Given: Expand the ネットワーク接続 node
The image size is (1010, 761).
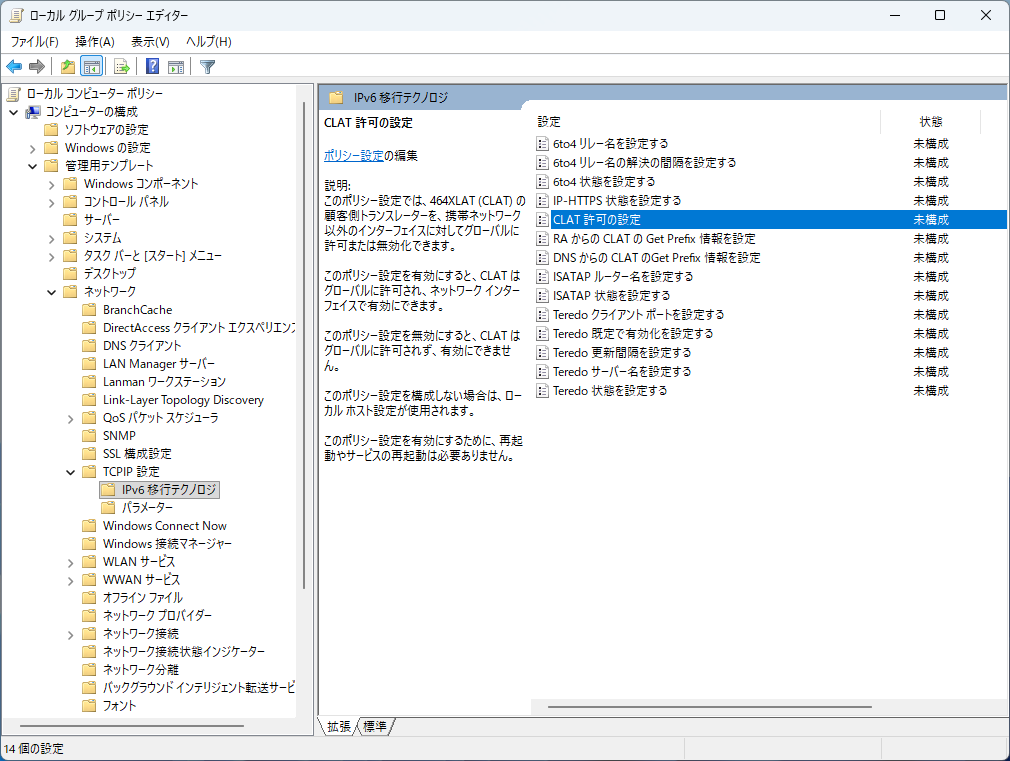Looking at the screenshot, I should 71,634.
